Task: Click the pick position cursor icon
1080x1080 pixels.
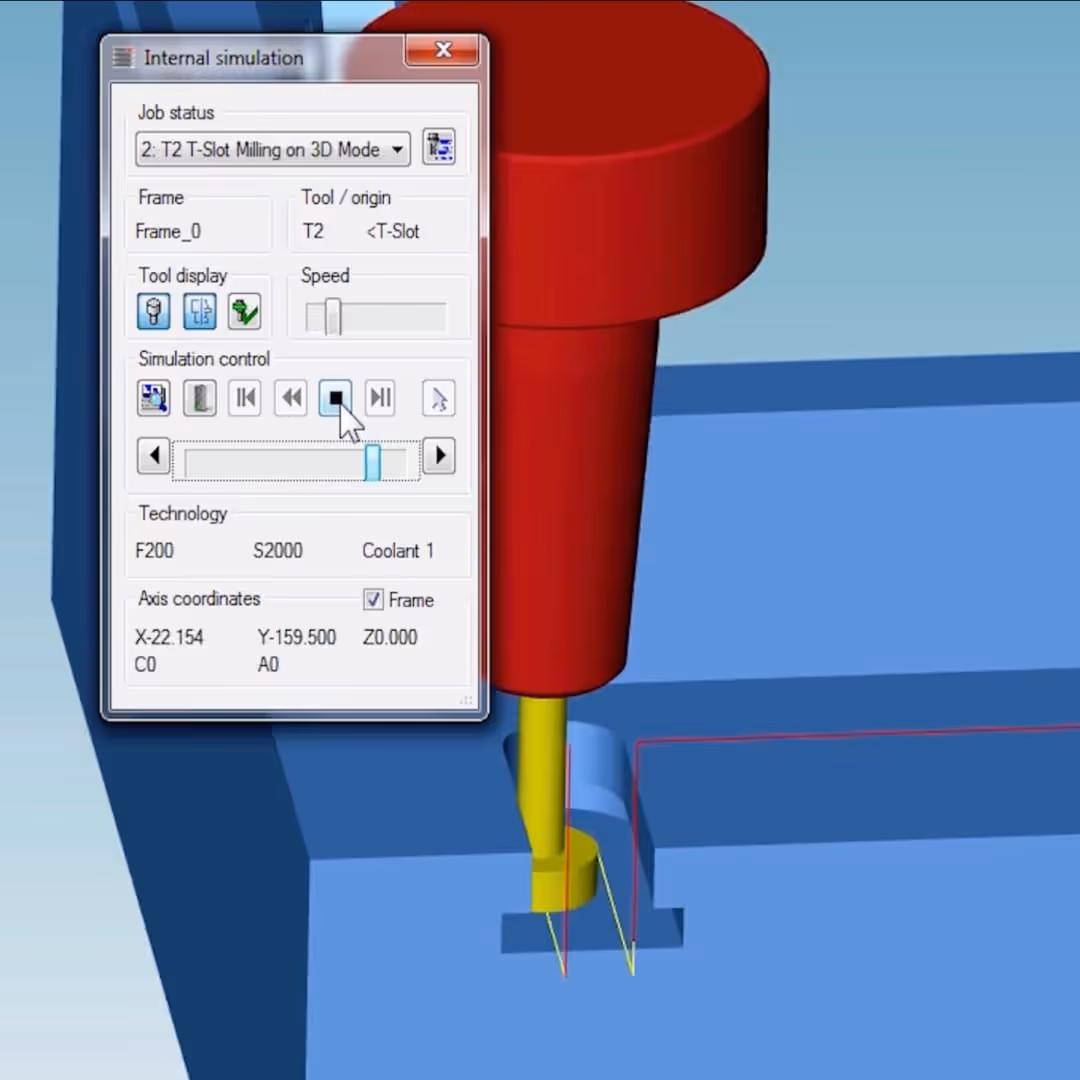Action: (439, 398)
